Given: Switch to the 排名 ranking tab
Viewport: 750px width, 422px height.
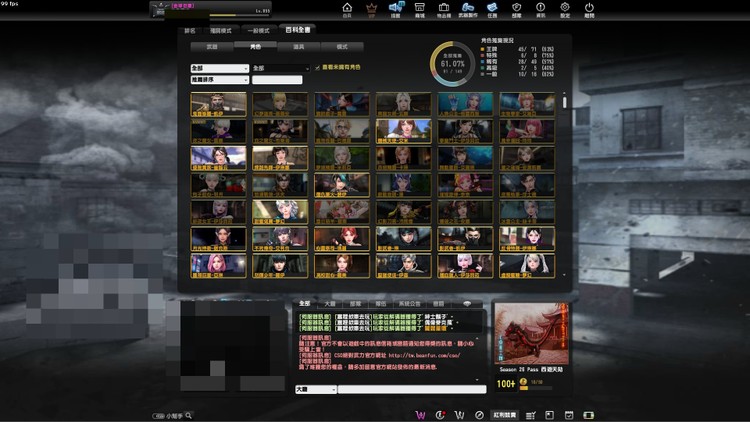Looking at the screenshot, I should (x=190, y=31).
